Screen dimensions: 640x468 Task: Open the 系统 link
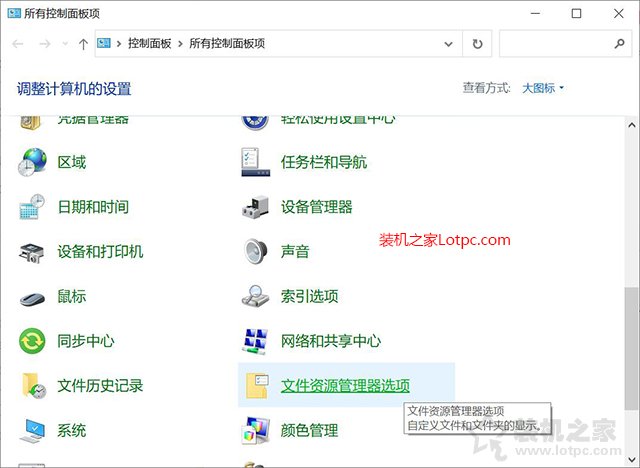(72, 430)
